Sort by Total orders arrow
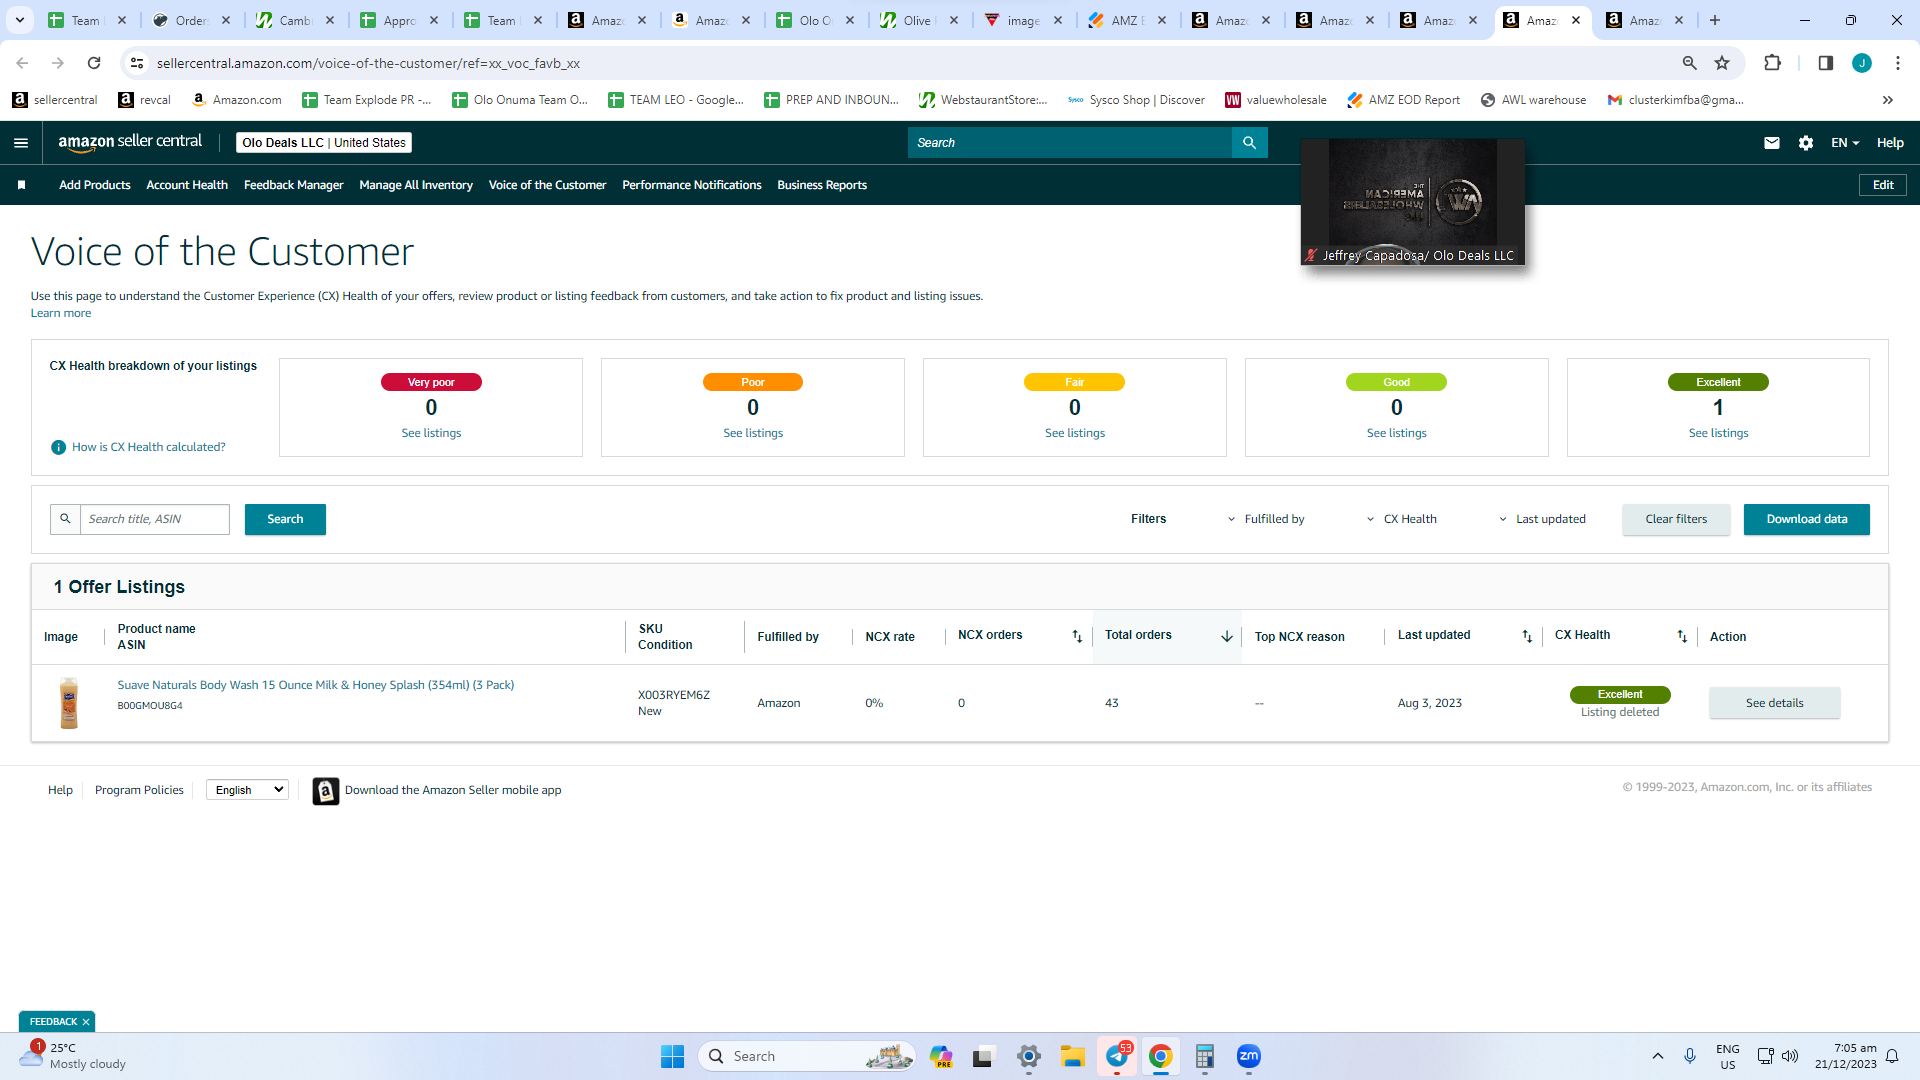 click(1227, 637)
